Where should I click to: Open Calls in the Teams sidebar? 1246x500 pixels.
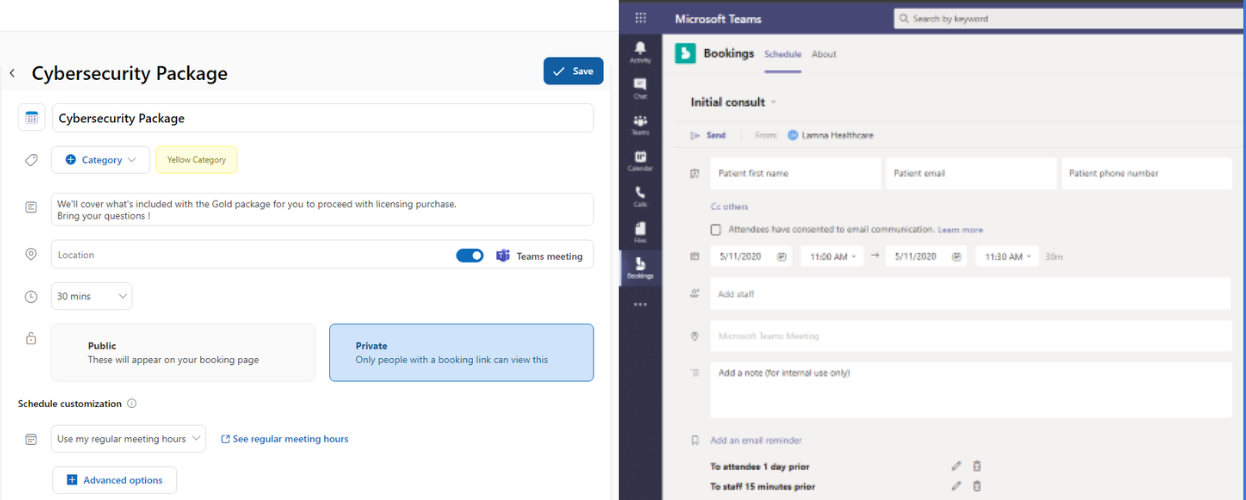(640, 196)
